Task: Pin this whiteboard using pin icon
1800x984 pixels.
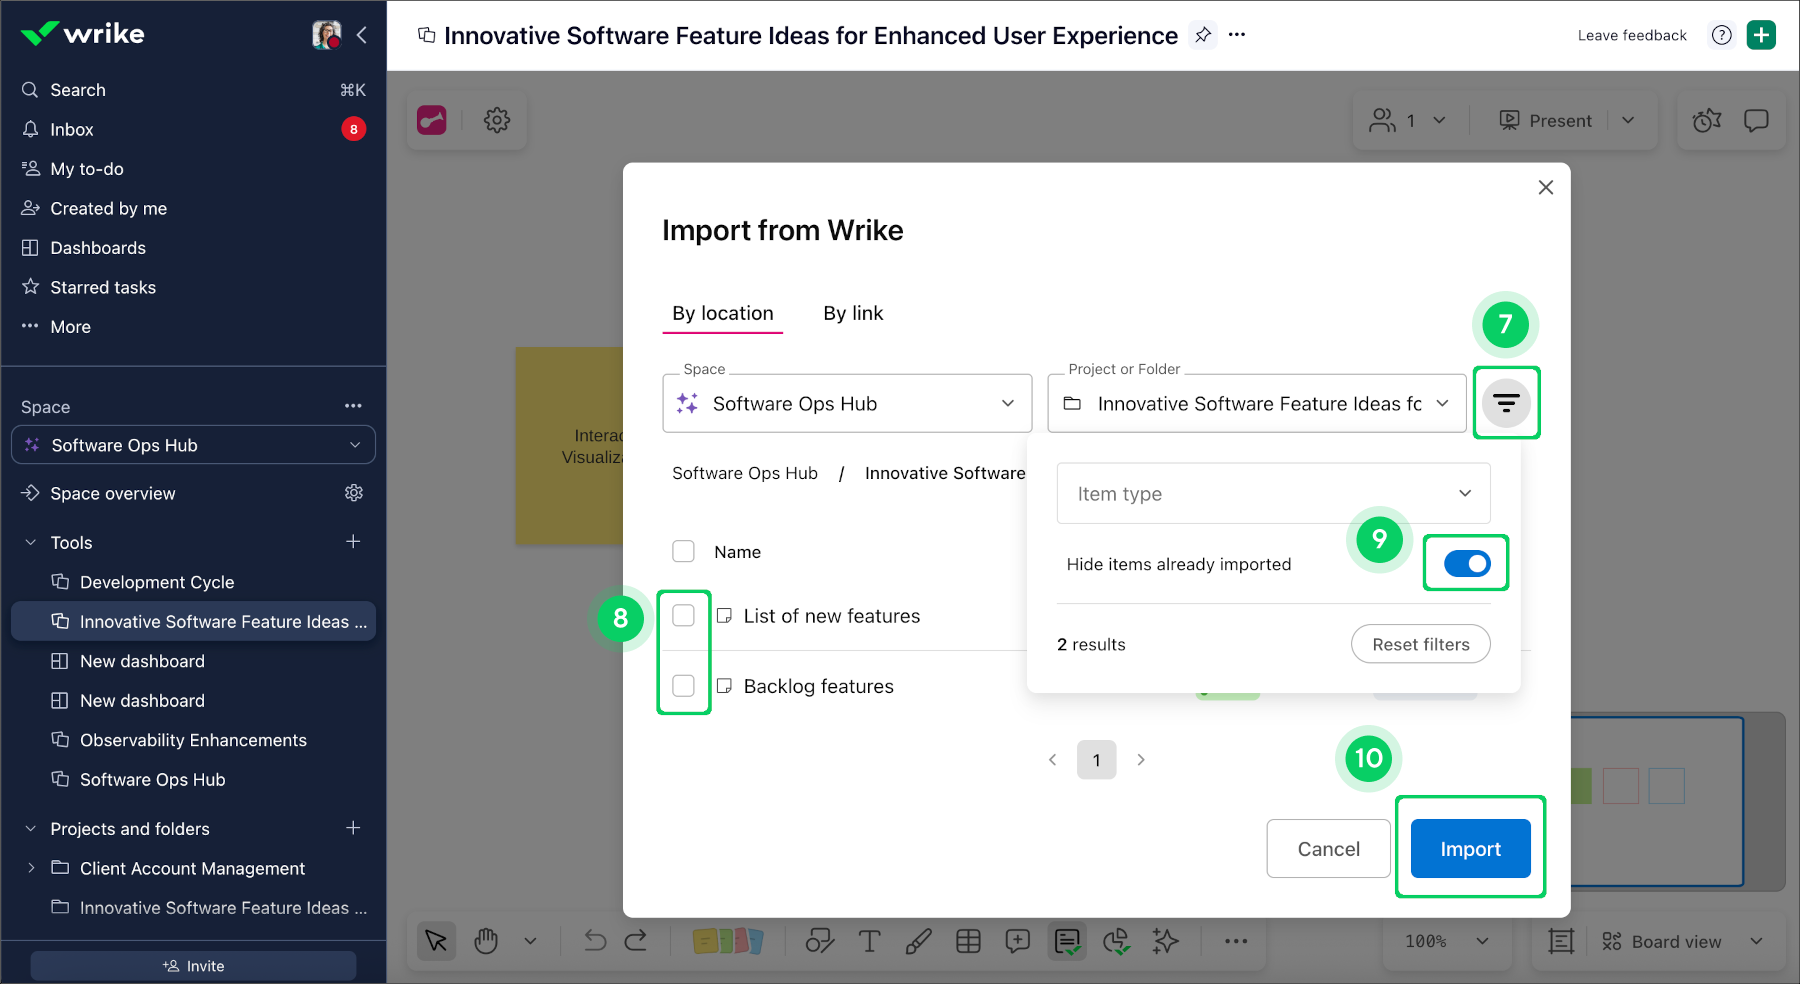Action: click(x=1203, y=35)
